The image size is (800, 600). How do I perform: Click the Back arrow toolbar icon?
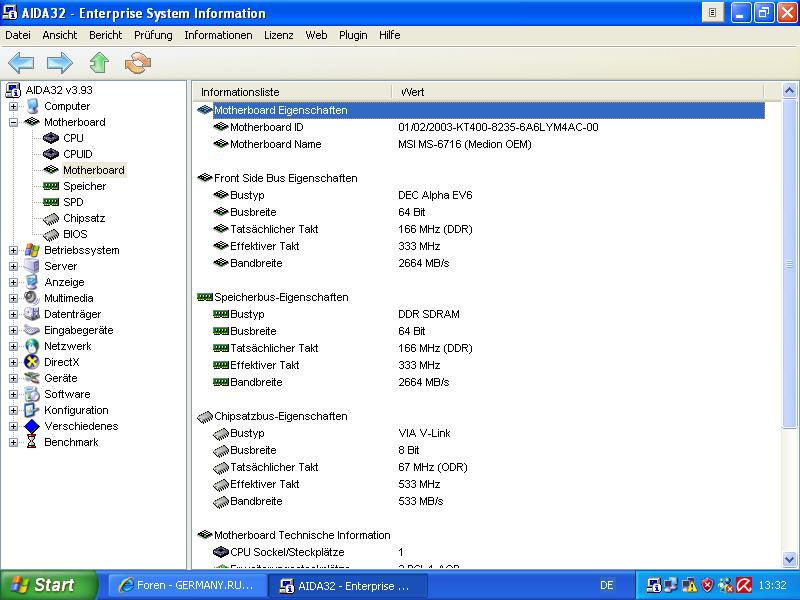(21, 63)
